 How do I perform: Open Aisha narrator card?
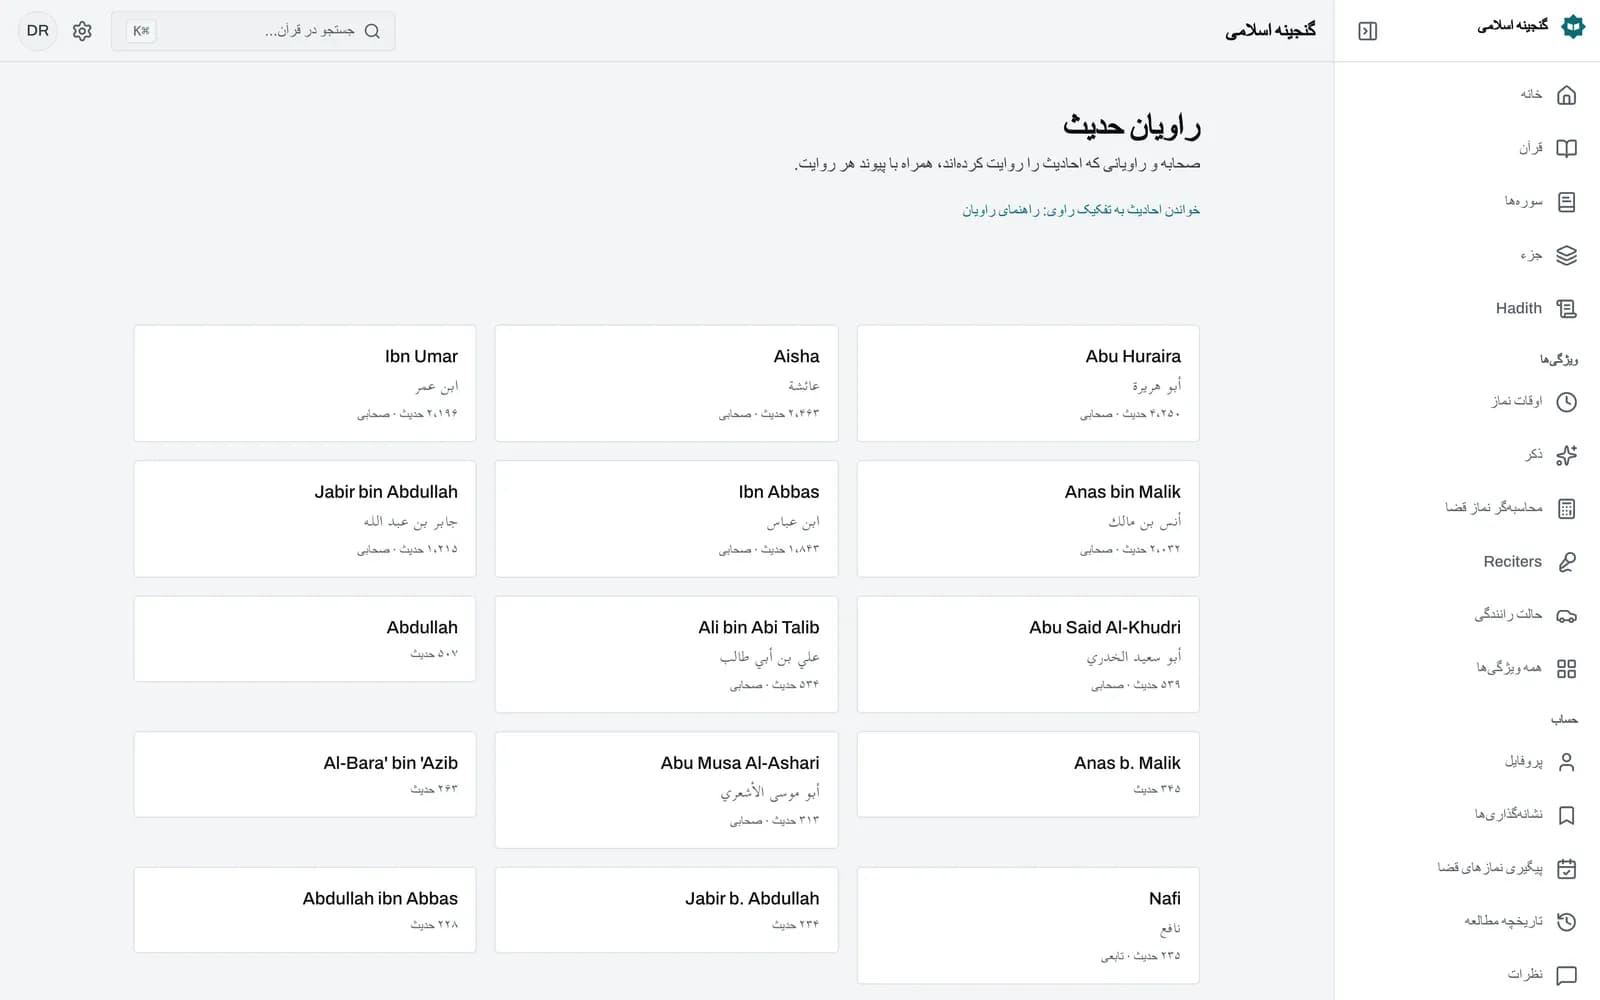coord(666,383)
